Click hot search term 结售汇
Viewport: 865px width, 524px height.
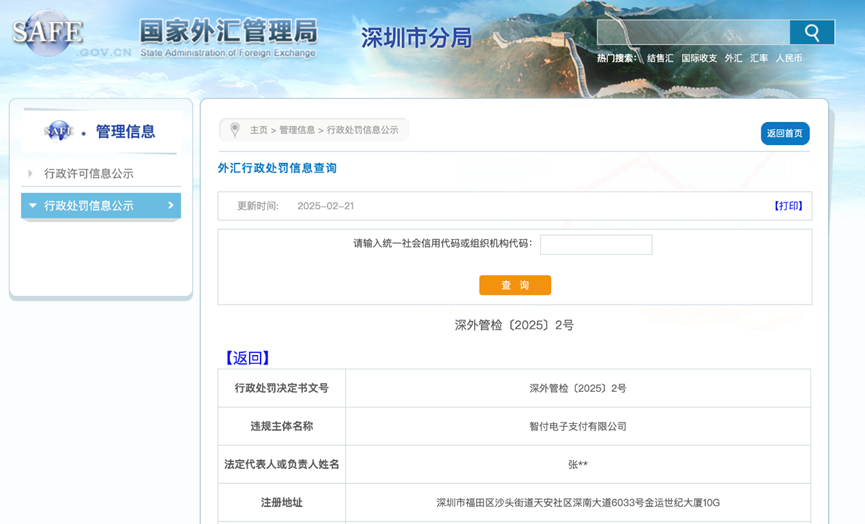660,58
